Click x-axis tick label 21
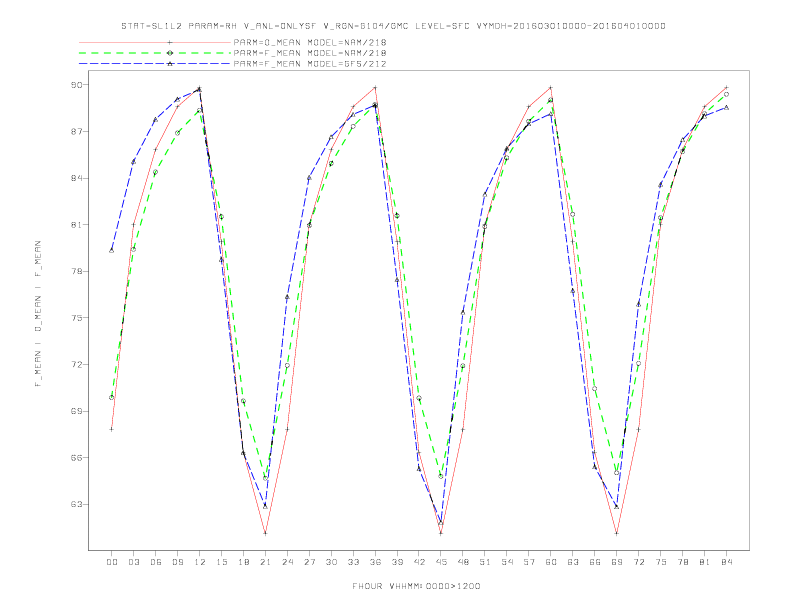The image size is (792, 612). click(x=265, y=562)
